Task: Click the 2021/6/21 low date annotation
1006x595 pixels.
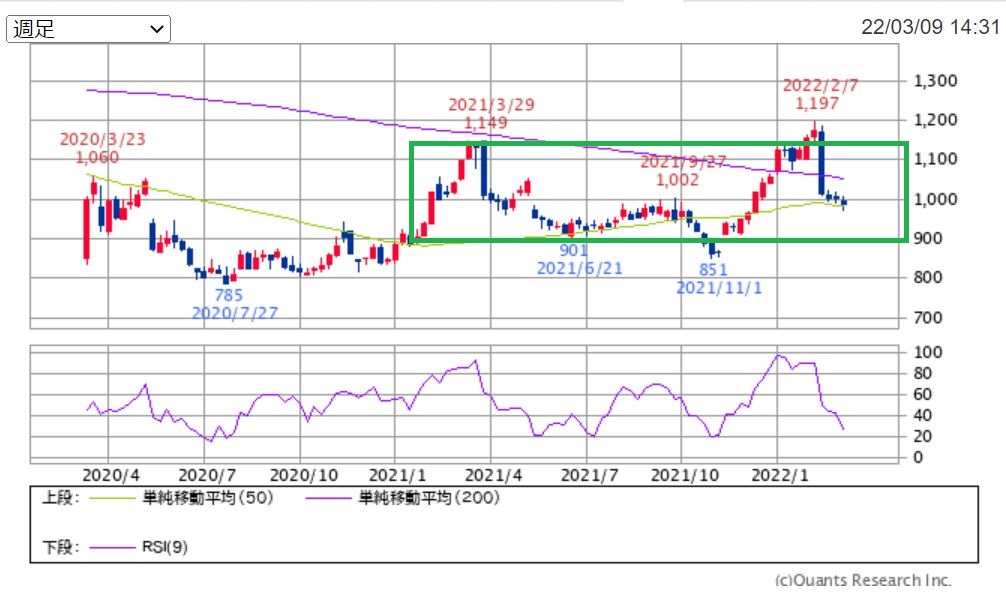Action: pyautogui.click(x=580, y=268)
